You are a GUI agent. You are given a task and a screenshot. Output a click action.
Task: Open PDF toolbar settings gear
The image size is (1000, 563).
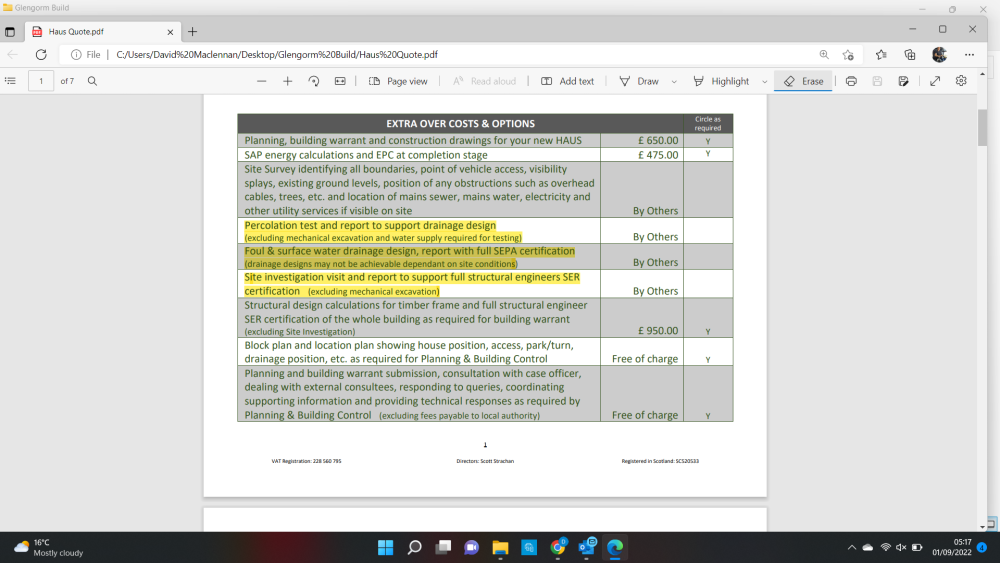(961, 81)
